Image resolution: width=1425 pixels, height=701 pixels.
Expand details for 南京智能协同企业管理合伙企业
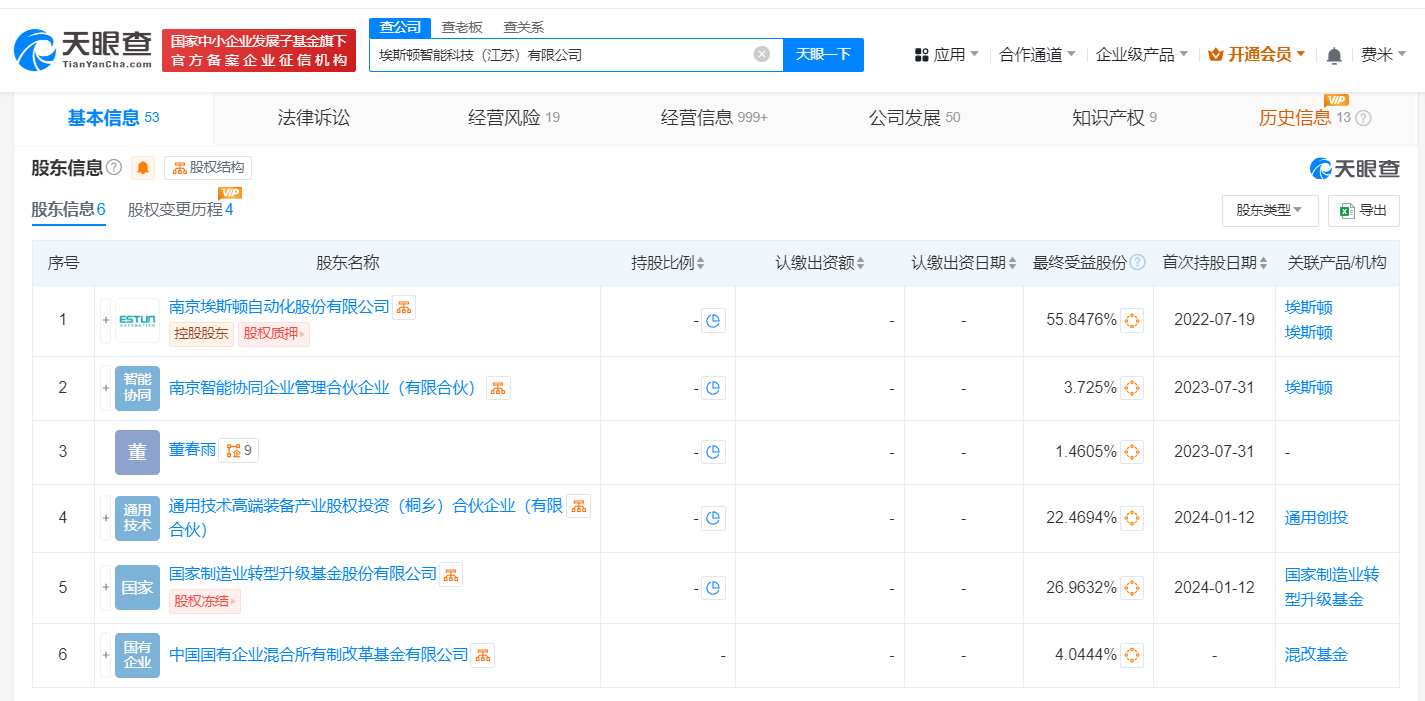coord(105,388)
